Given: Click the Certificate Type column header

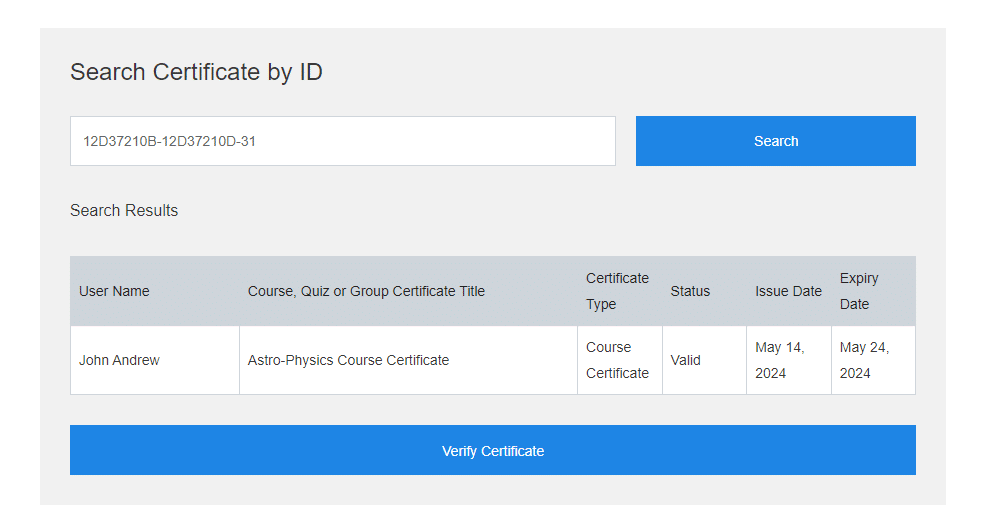Looking at the screenshot, I should click(617, 291).
